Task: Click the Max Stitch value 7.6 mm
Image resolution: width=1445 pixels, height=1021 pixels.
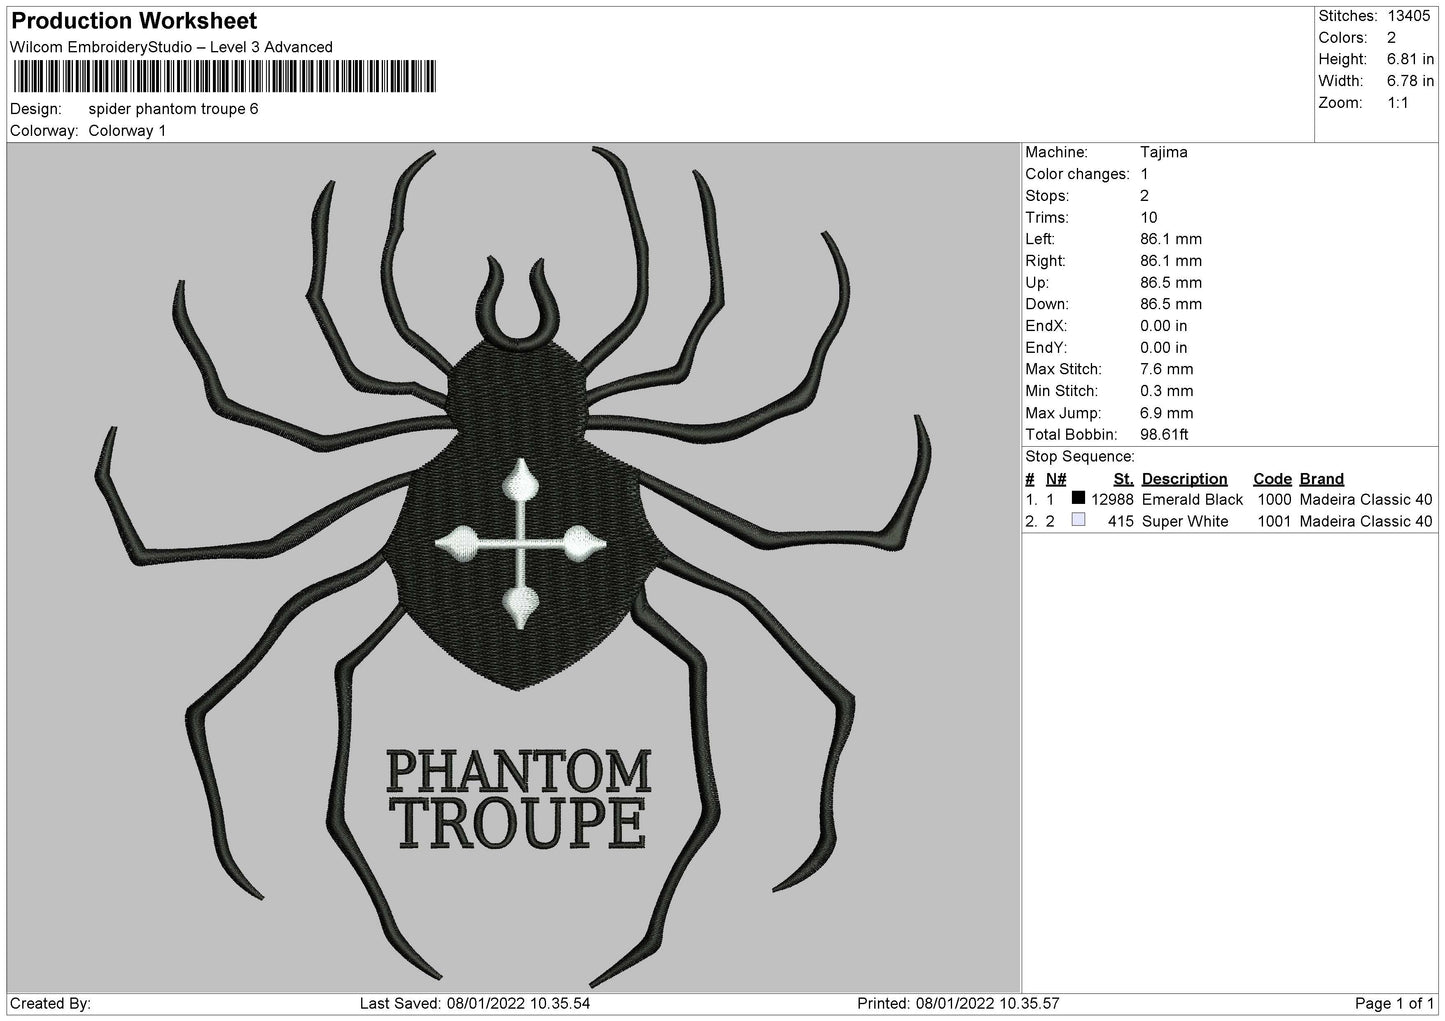Action: [1167, 369]
